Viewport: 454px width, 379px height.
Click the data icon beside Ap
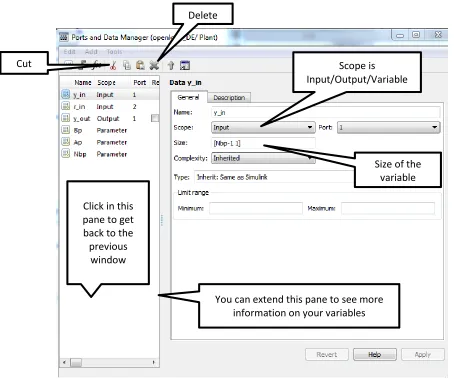[x=66, y=142]
